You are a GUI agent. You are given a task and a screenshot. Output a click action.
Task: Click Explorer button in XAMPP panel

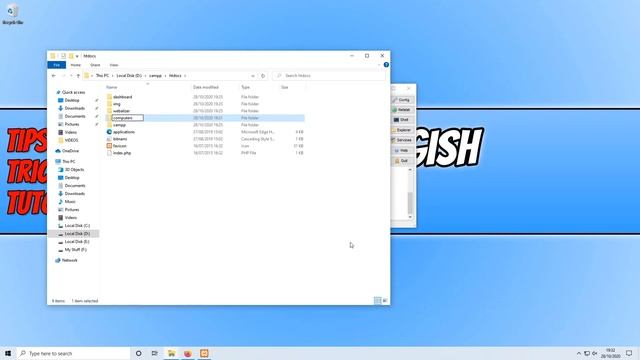point(402,130)
